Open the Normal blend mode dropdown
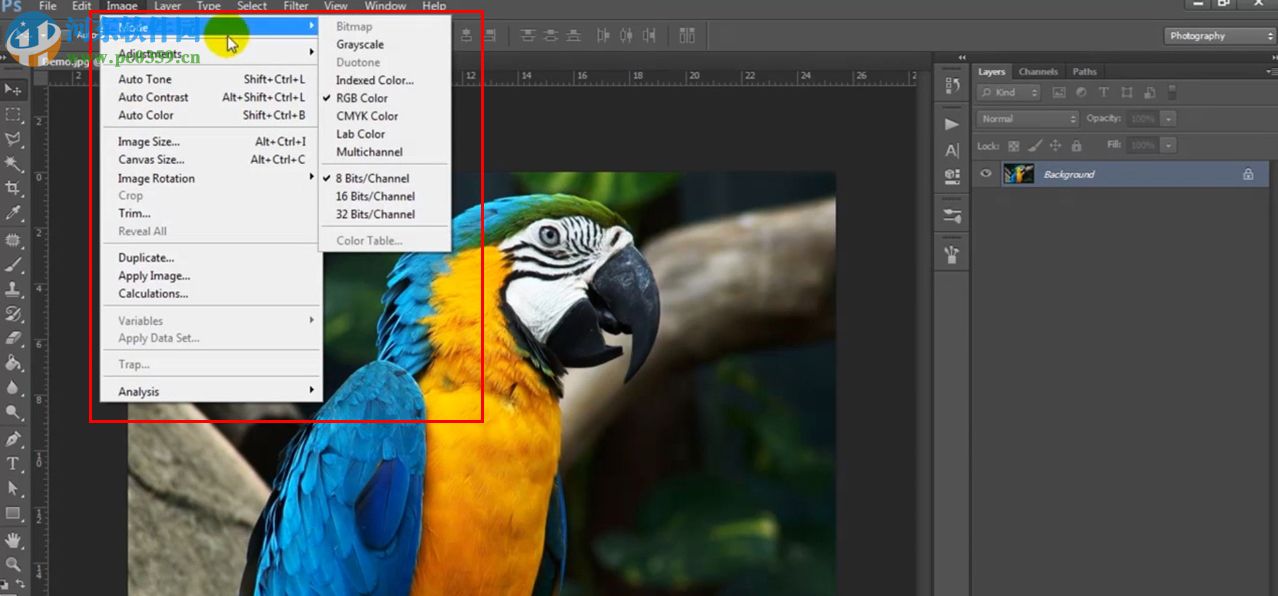The width and height of the screenshot is (1278, 596). click(x=1028, y=119)
